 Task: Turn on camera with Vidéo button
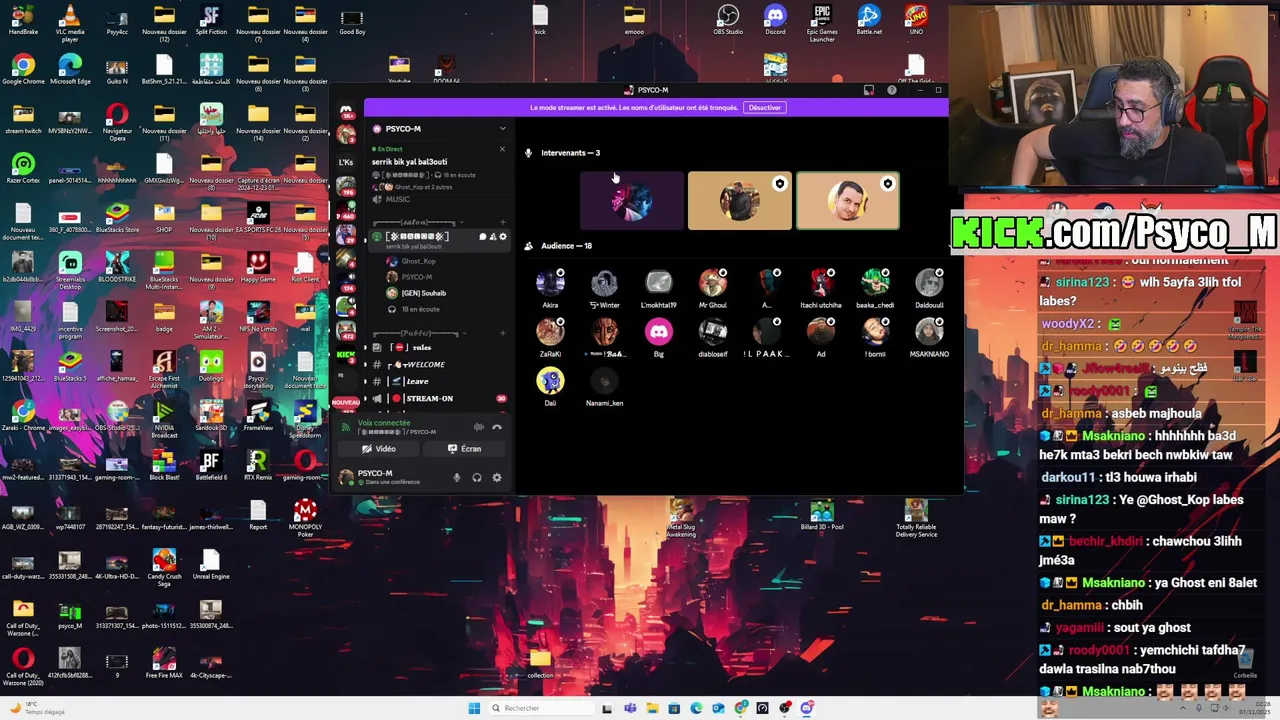coord(379,449)
